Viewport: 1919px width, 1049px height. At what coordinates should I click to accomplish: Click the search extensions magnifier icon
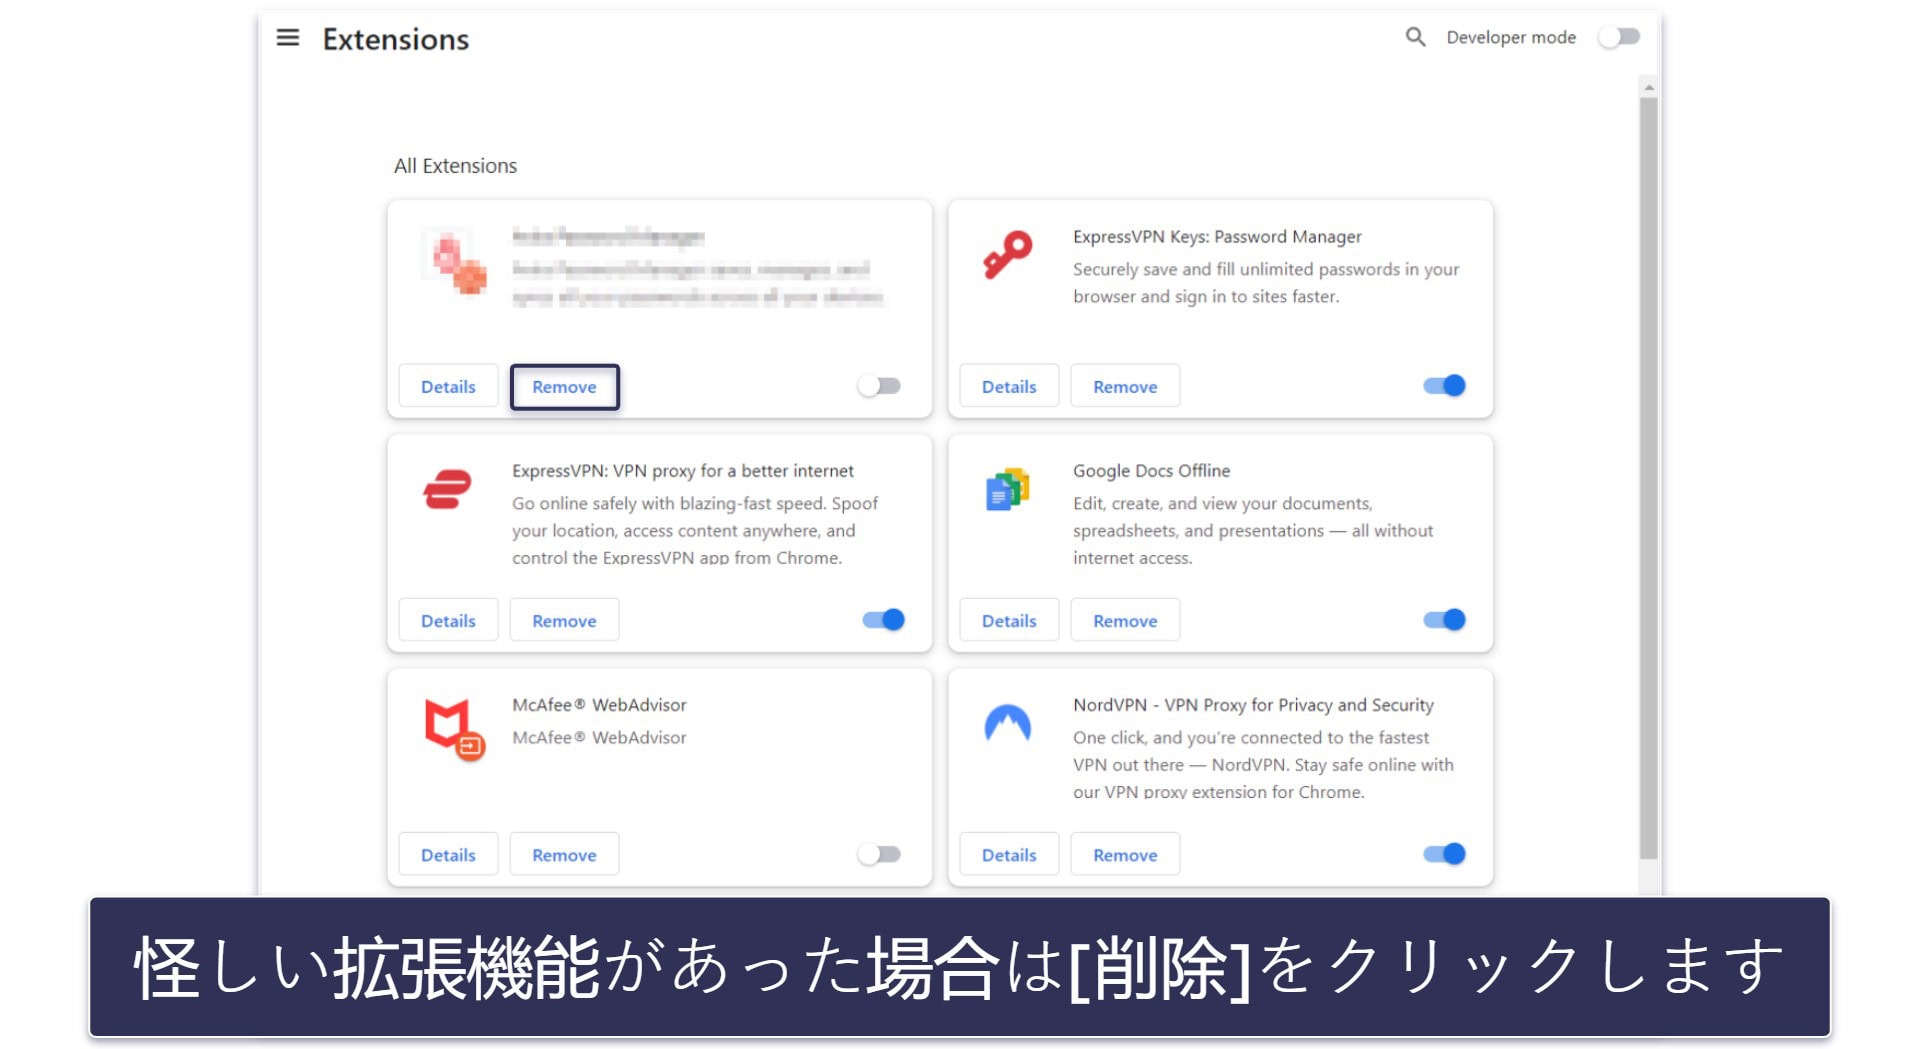point(1415,37)
